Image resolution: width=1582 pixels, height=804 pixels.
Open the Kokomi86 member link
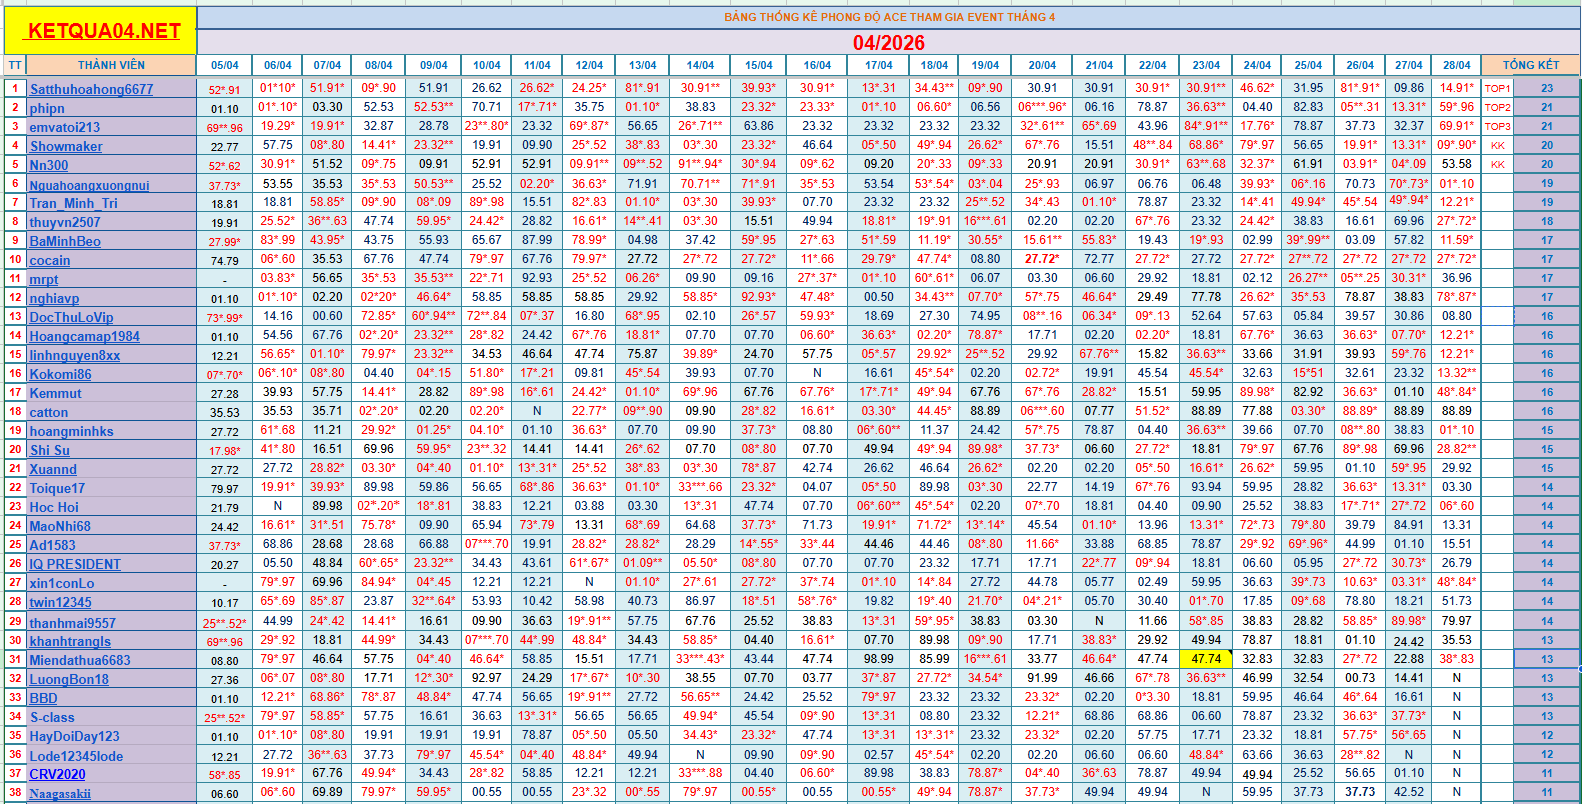60,374
